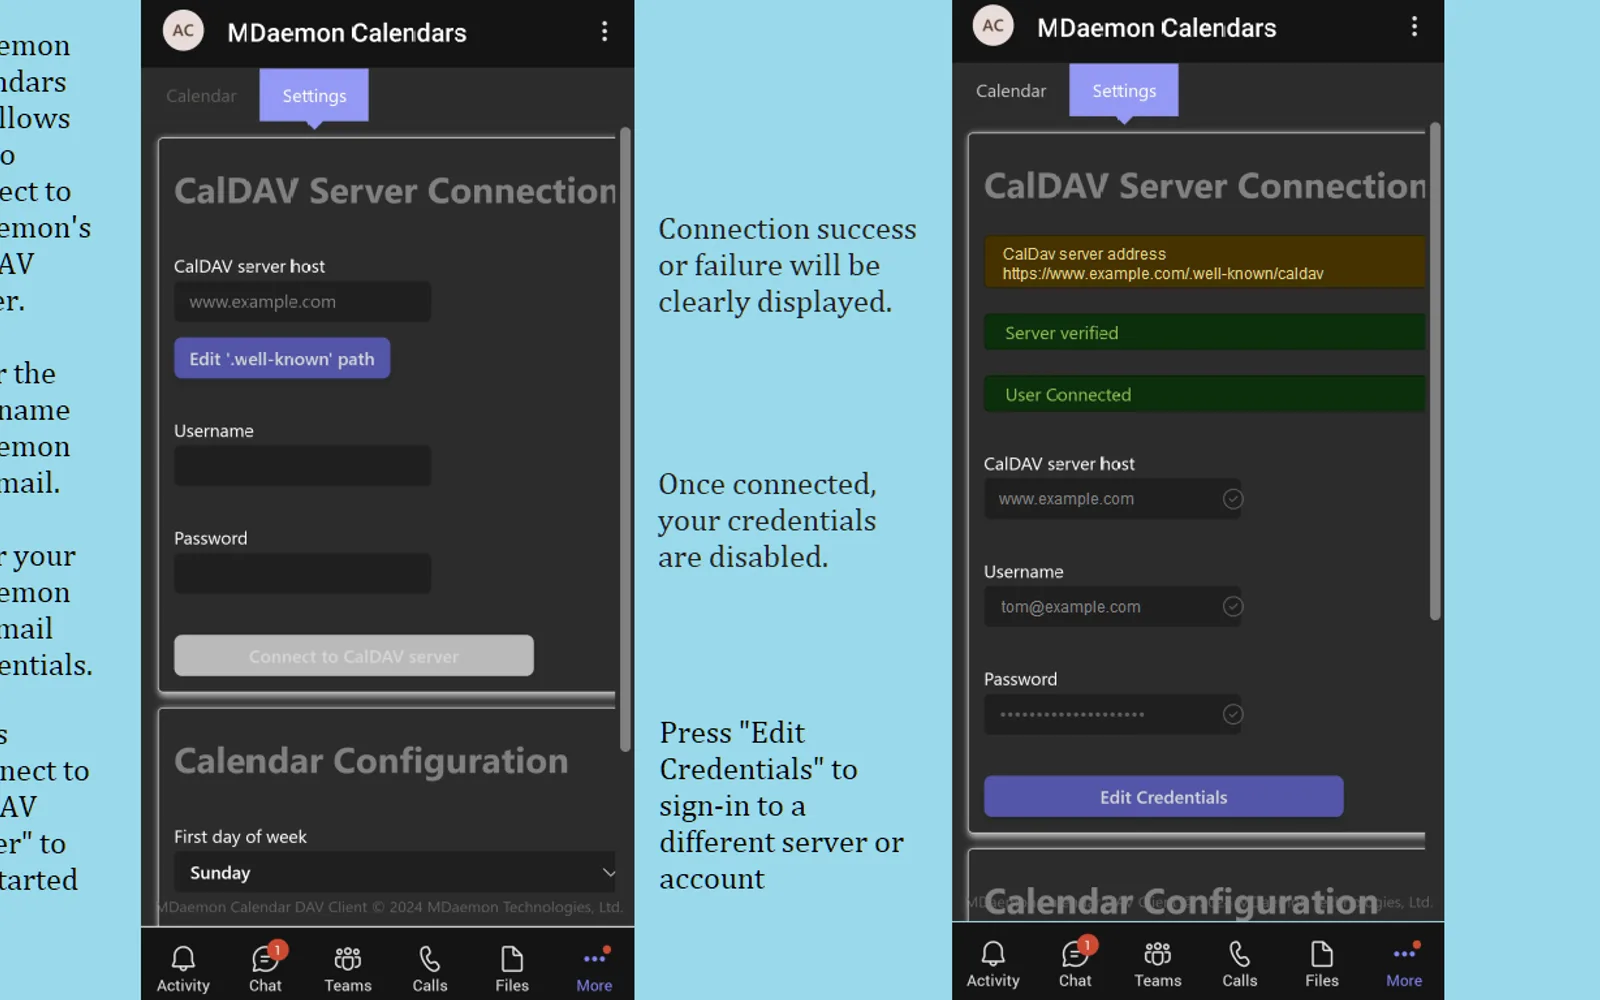Select Settings tab in left phone

314,95
